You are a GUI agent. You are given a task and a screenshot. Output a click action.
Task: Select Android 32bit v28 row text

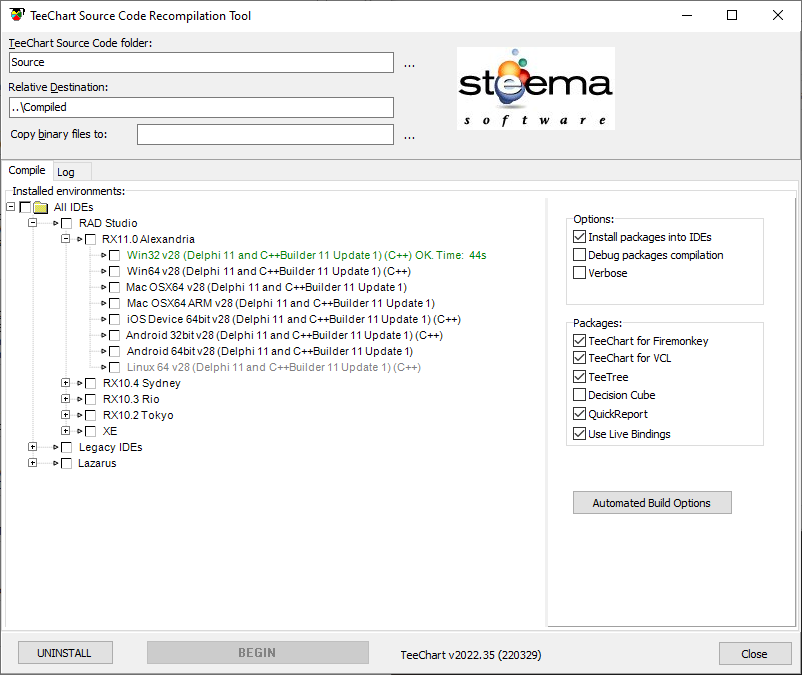point(284,335)
